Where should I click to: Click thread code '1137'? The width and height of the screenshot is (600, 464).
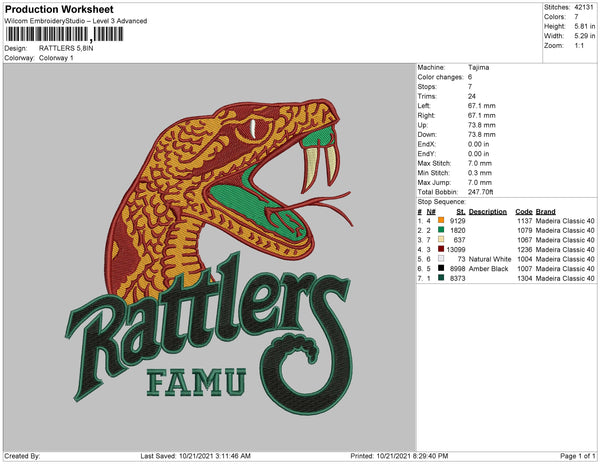[525, 221]
